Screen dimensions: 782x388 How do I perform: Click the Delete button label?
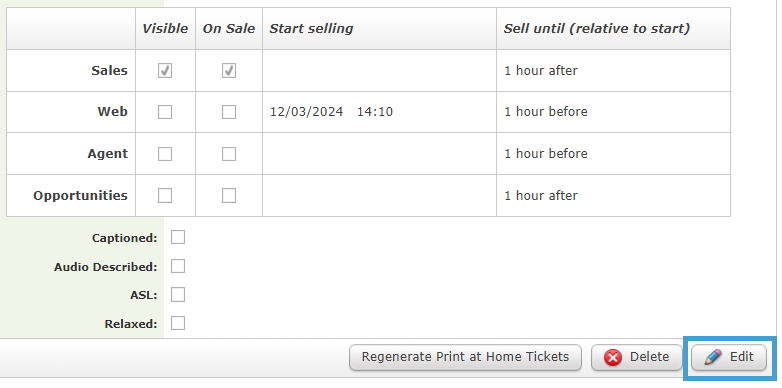click(x=649, y=357)
